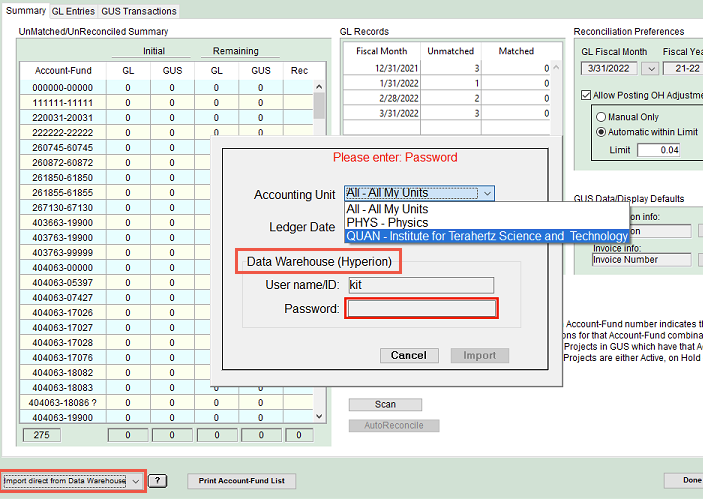Open the GUS Transactions tab
The width and height of the screenshot is (703, 499).
[x=139, y=11]
